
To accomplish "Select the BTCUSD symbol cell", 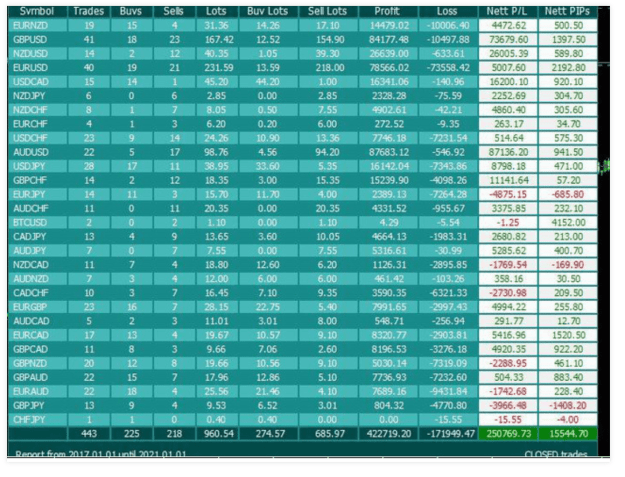I will point(37,223).
